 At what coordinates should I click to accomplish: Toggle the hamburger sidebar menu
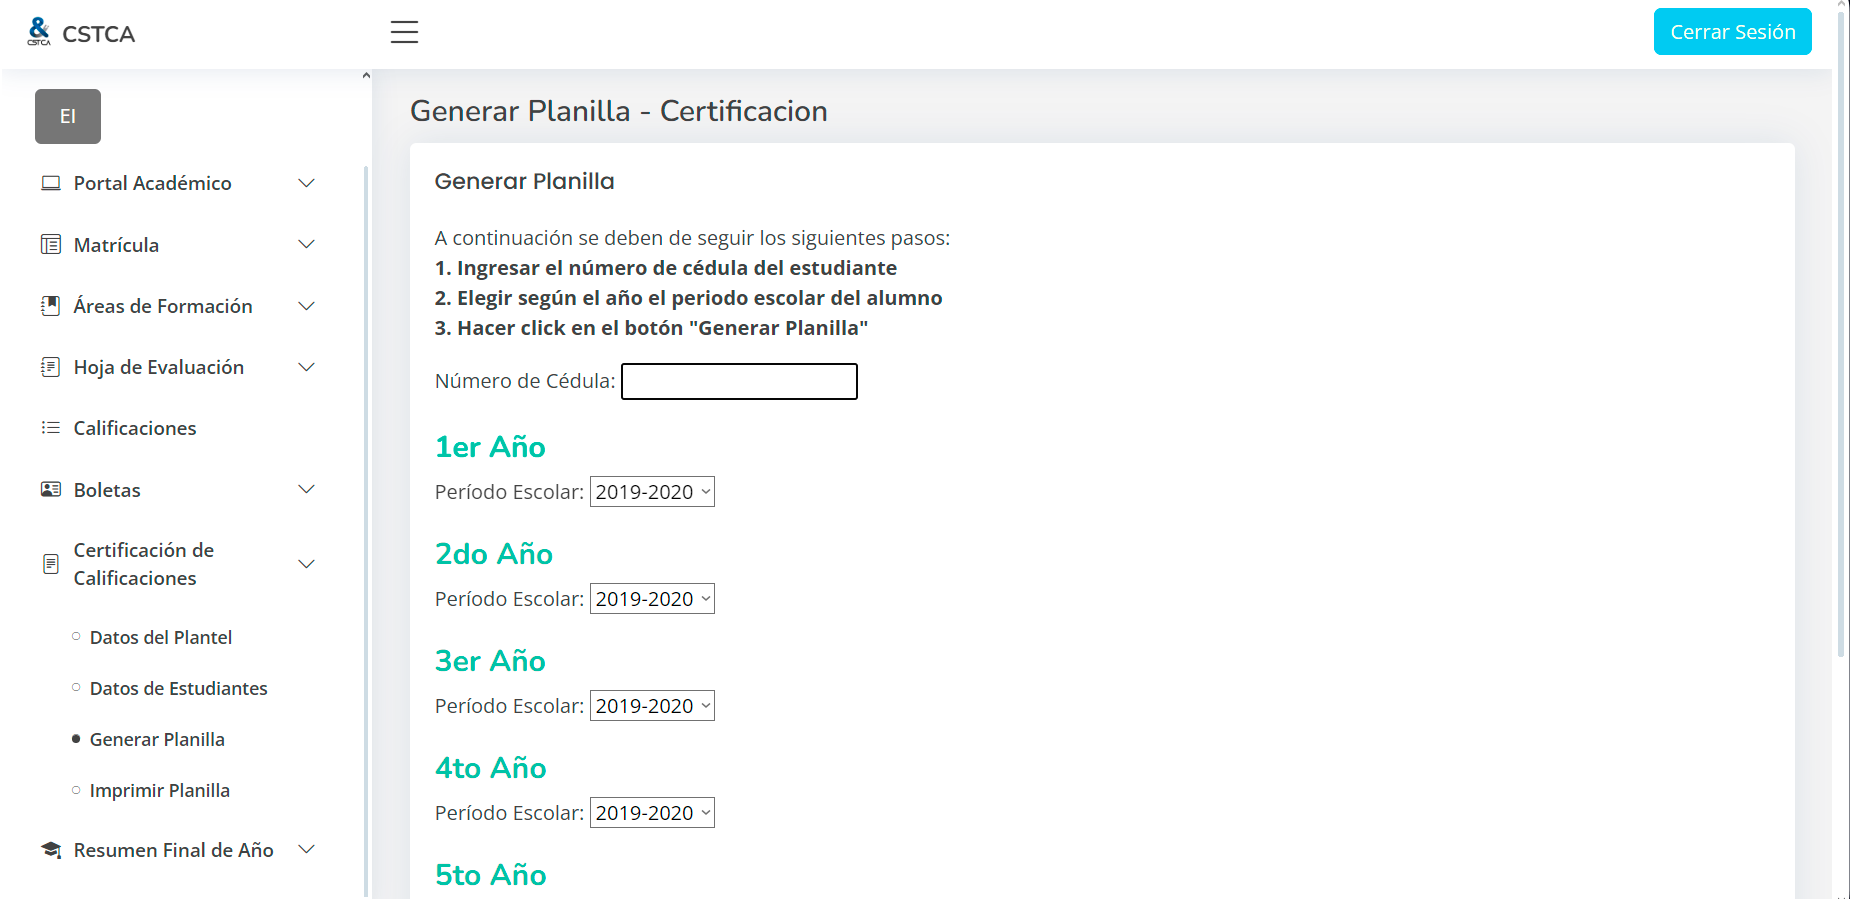click(404, 32)
